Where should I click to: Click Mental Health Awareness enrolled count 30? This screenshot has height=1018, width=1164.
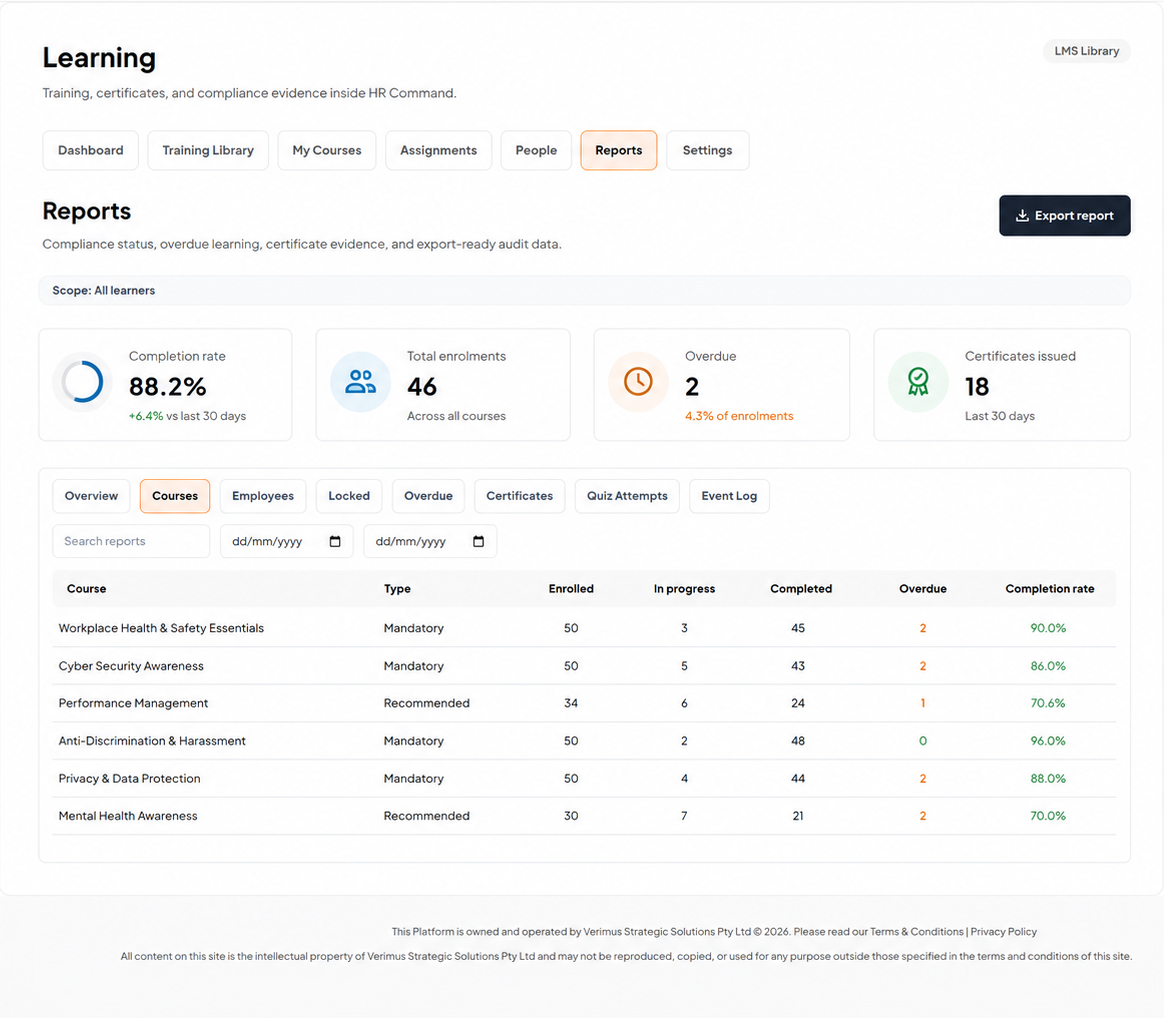coord(571,816)
